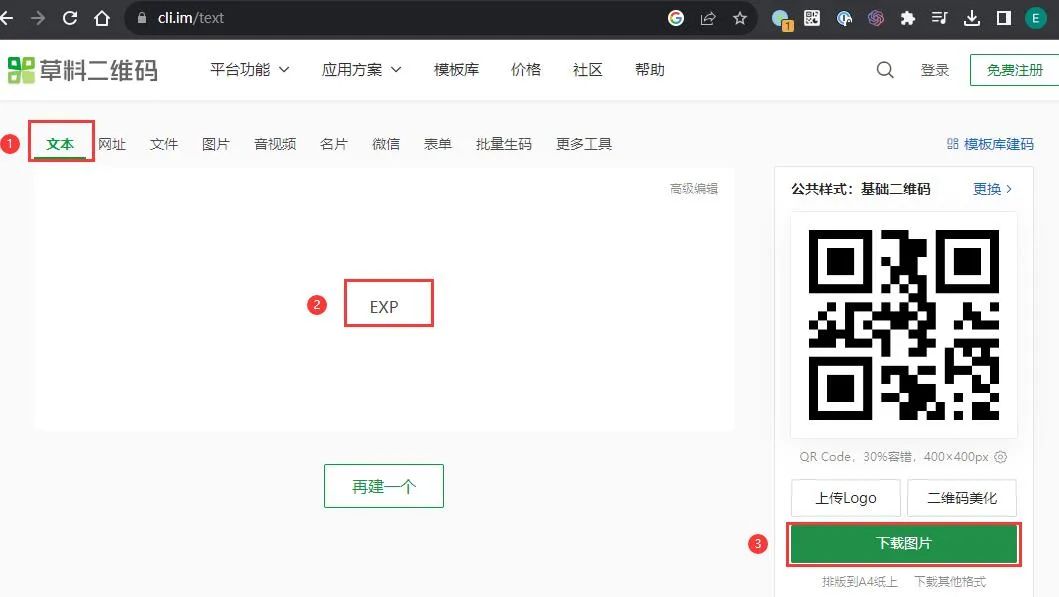The image size is (1059, 597).
Task: Open the extensions puzzle piece menu
Action: (908, 18)
